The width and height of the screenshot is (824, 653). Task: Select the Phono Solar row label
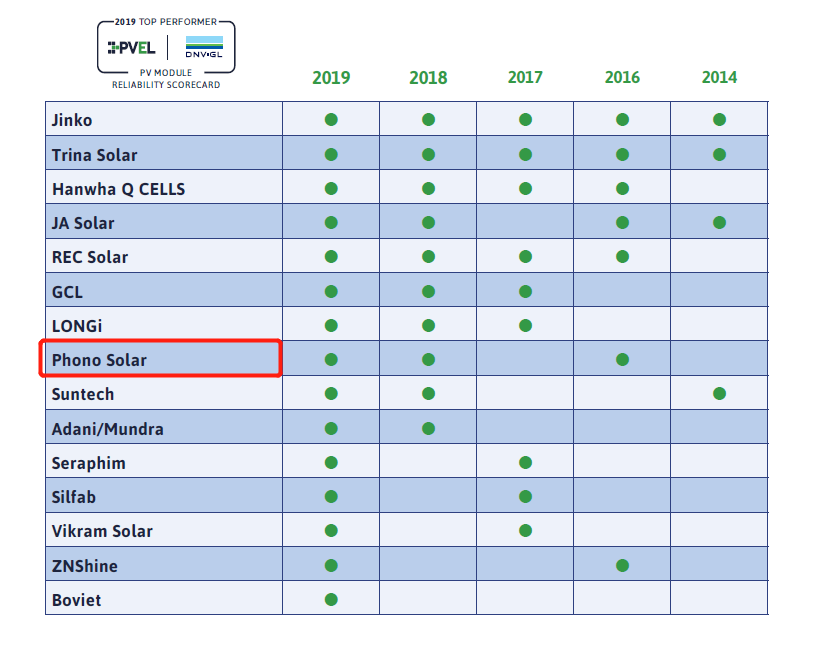click(x=99, y=360)
